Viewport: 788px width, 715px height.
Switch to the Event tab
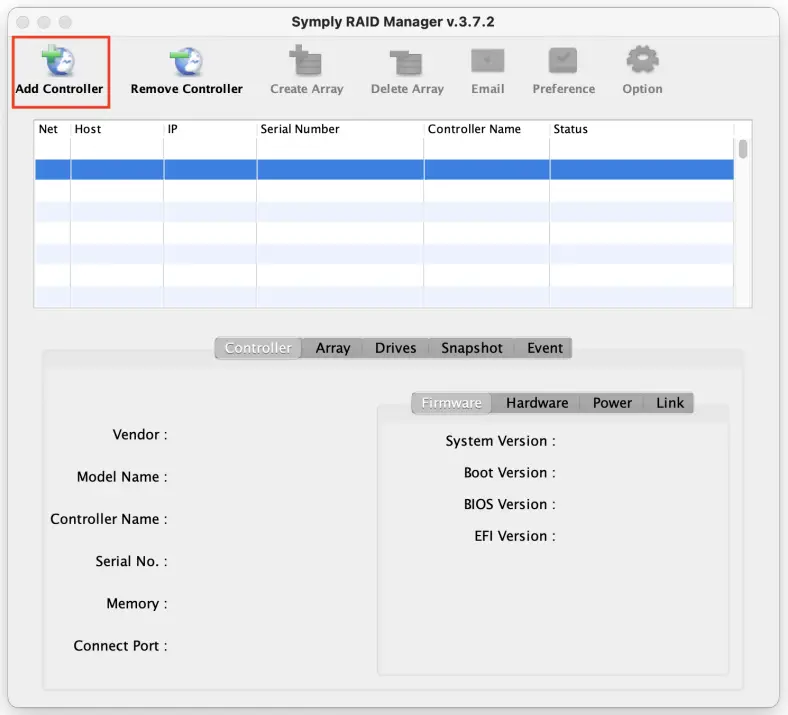(x=545, y=348)
